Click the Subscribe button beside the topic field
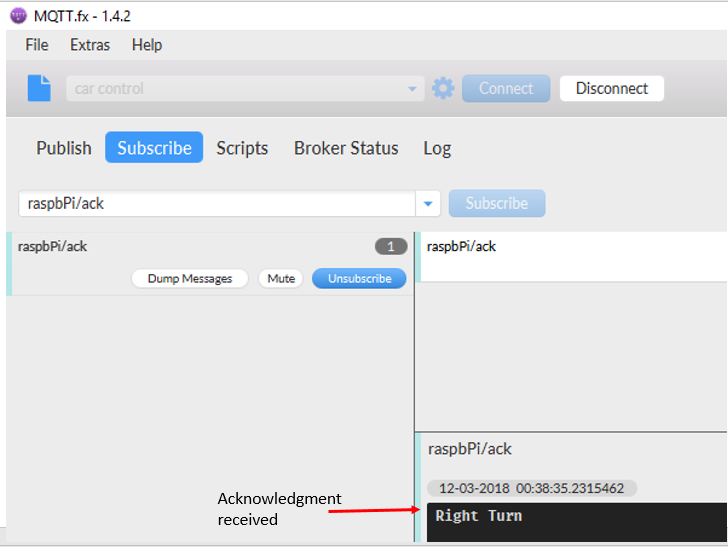The width and height of the screenshot is (728, 547). [497, 203]
